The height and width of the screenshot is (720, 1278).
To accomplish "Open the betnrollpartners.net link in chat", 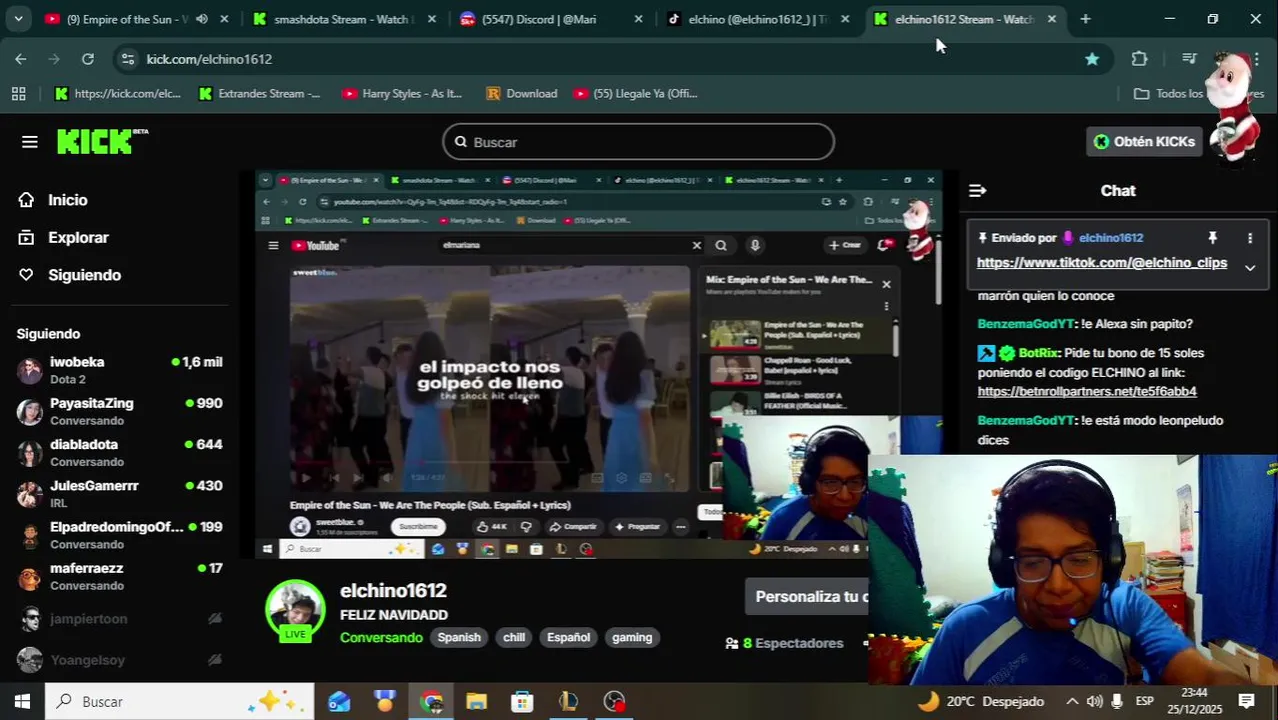I will pyautogui.click(x=1087, y=392).
